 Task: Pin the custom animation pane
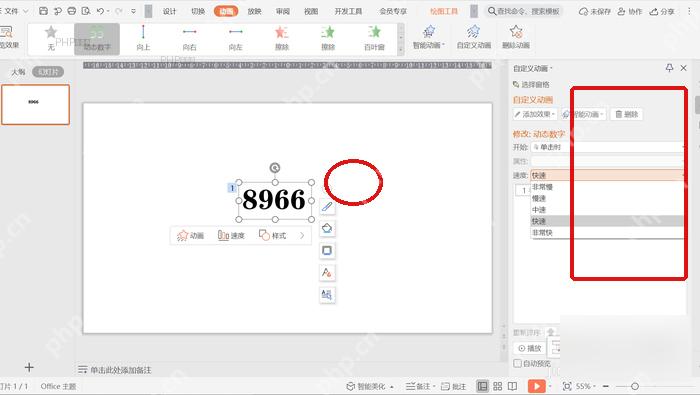click(669, 68)
